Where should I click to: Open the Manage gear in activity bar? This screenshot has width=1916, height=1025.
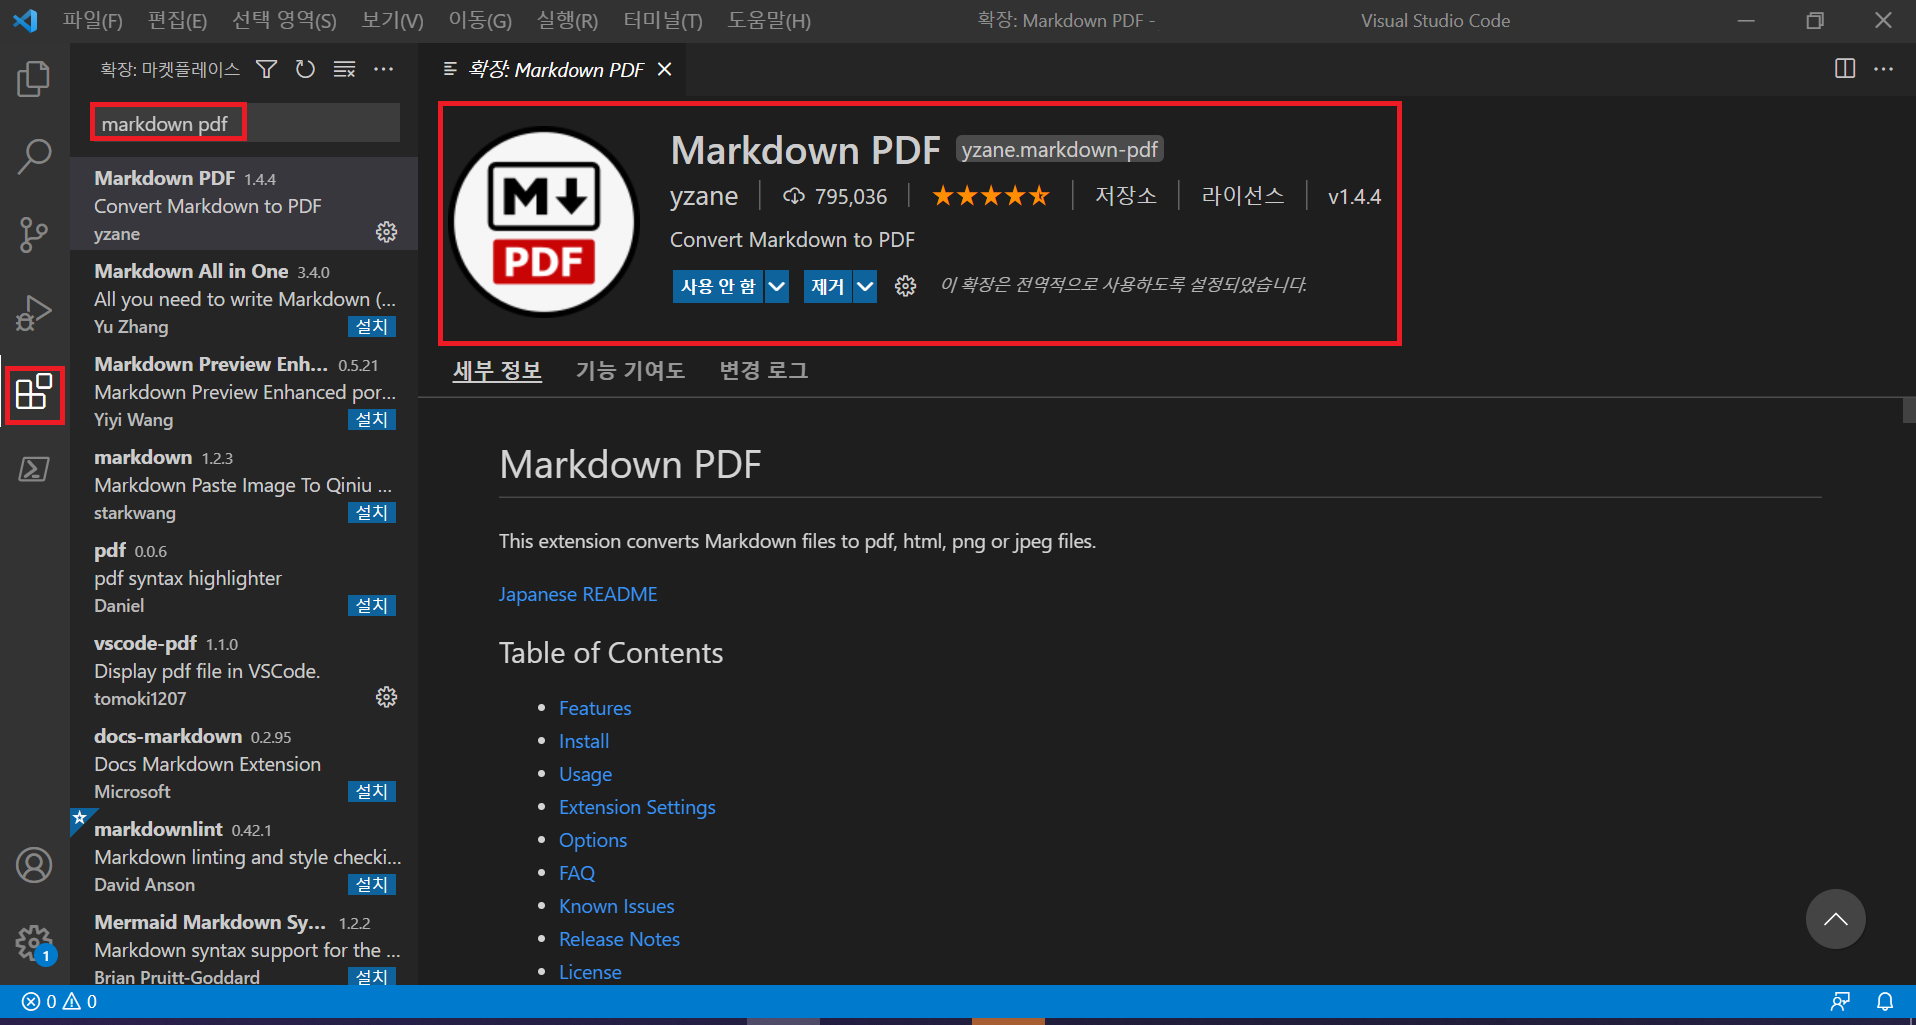34,943
